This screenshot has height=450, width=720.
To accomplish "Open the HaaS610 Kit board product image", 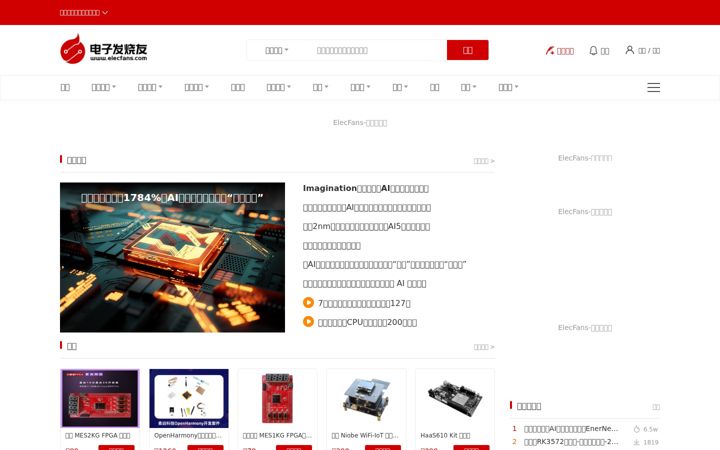I will click(x=455, y=398).
